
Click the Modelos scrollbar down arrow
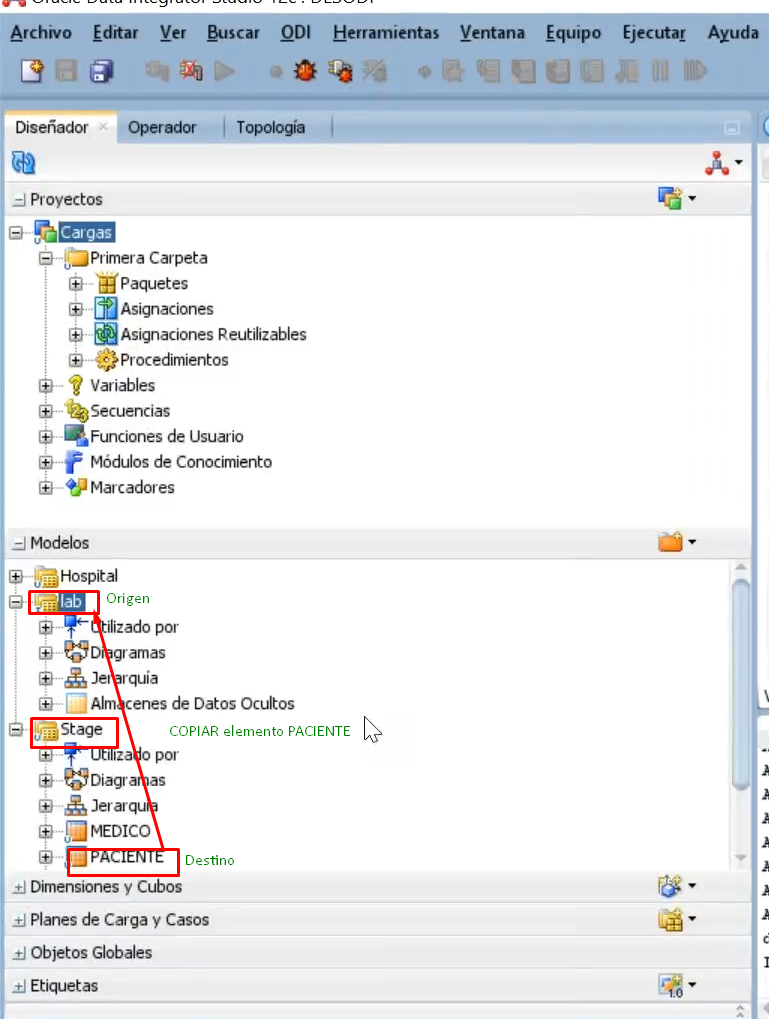coord(740,858)
